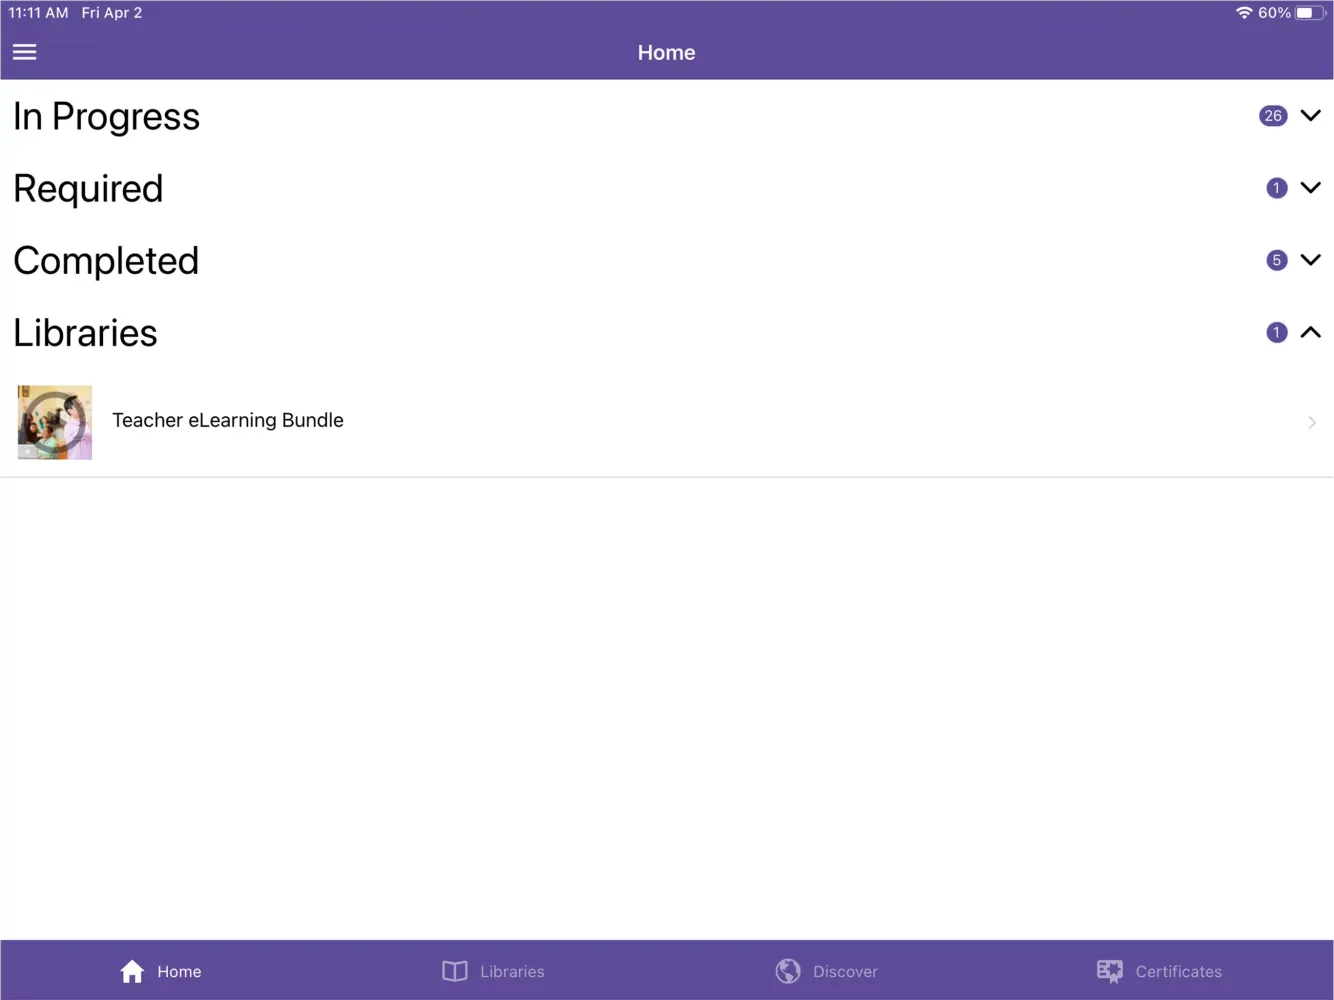
Task: Click the Completed 5 count badge
Action: (1276, 260)
